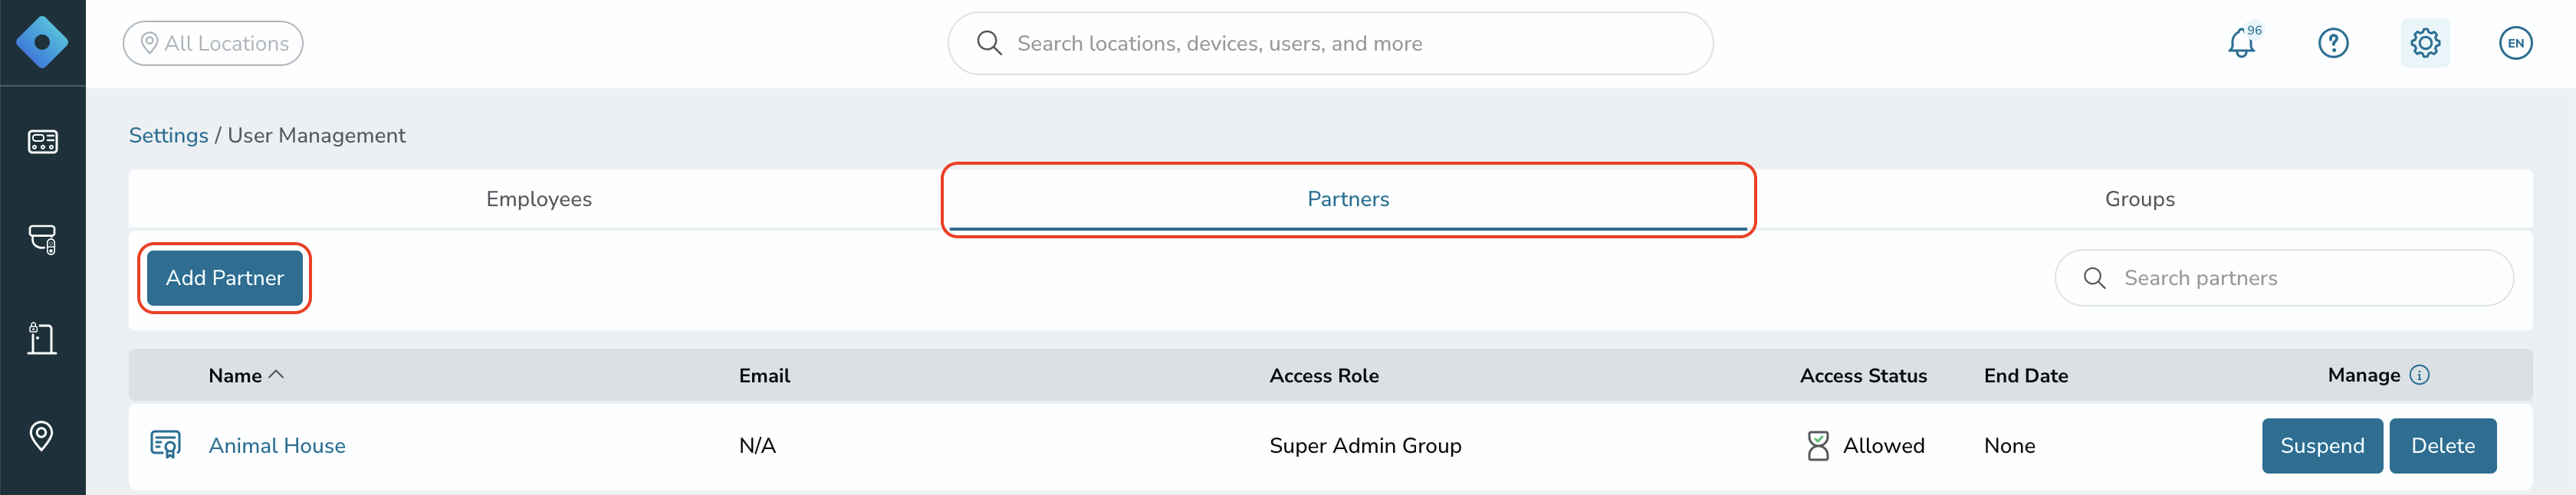Open the devices icon in sidebar
This screenshot has height=495, width=2576.
click(42, 239)
